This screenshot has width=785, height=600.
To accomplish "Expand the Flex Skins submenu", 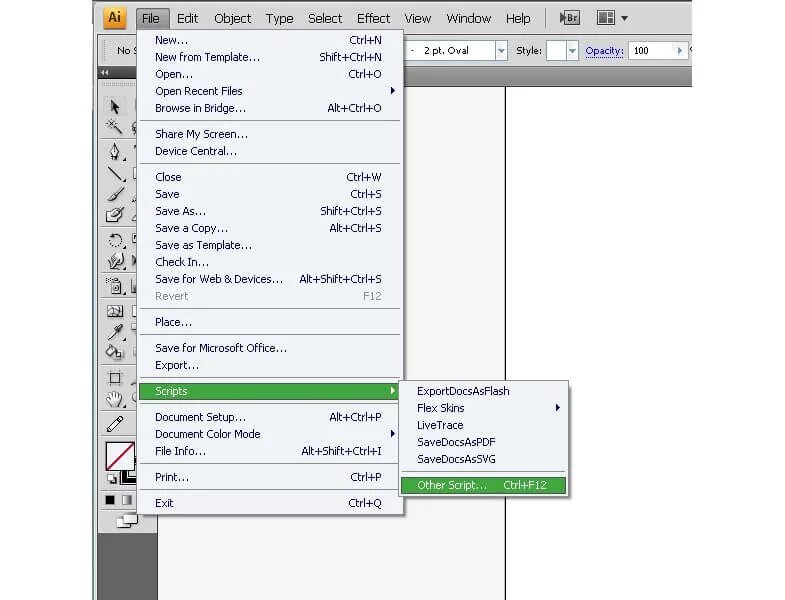I will point(484,408).
